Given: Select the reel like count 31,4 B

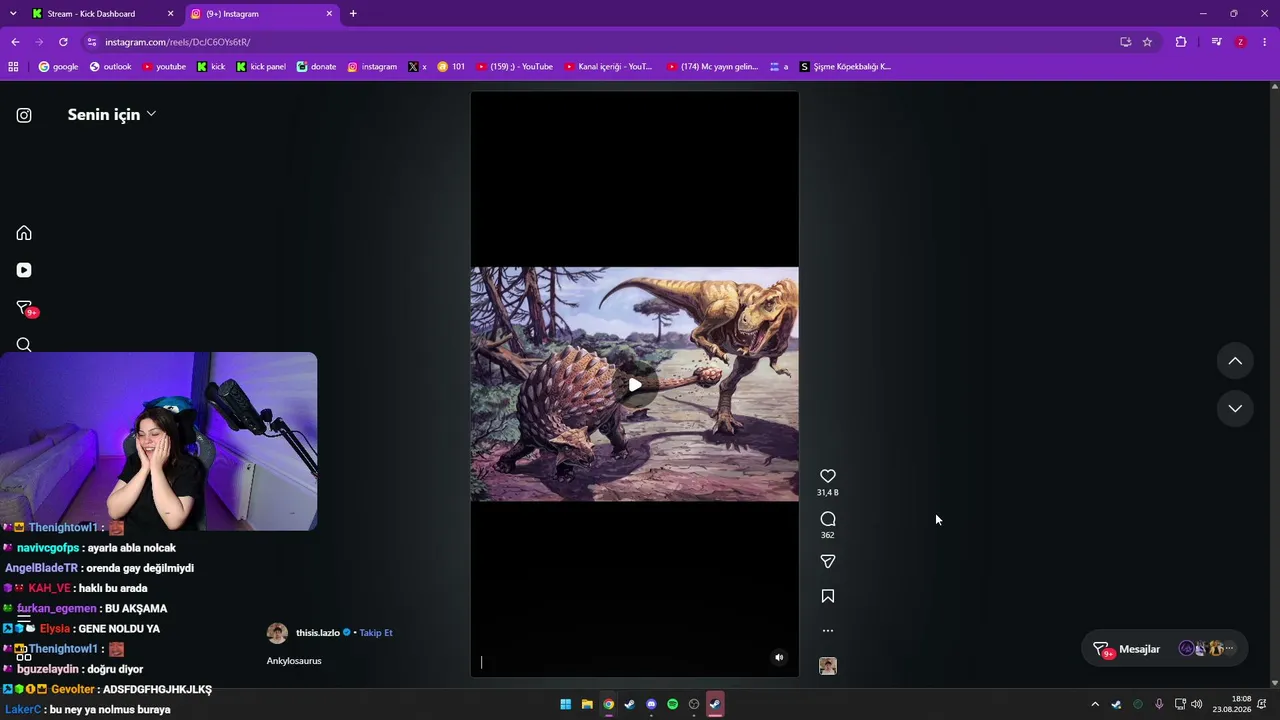Looking at the screenshot, I should [827, 492].
